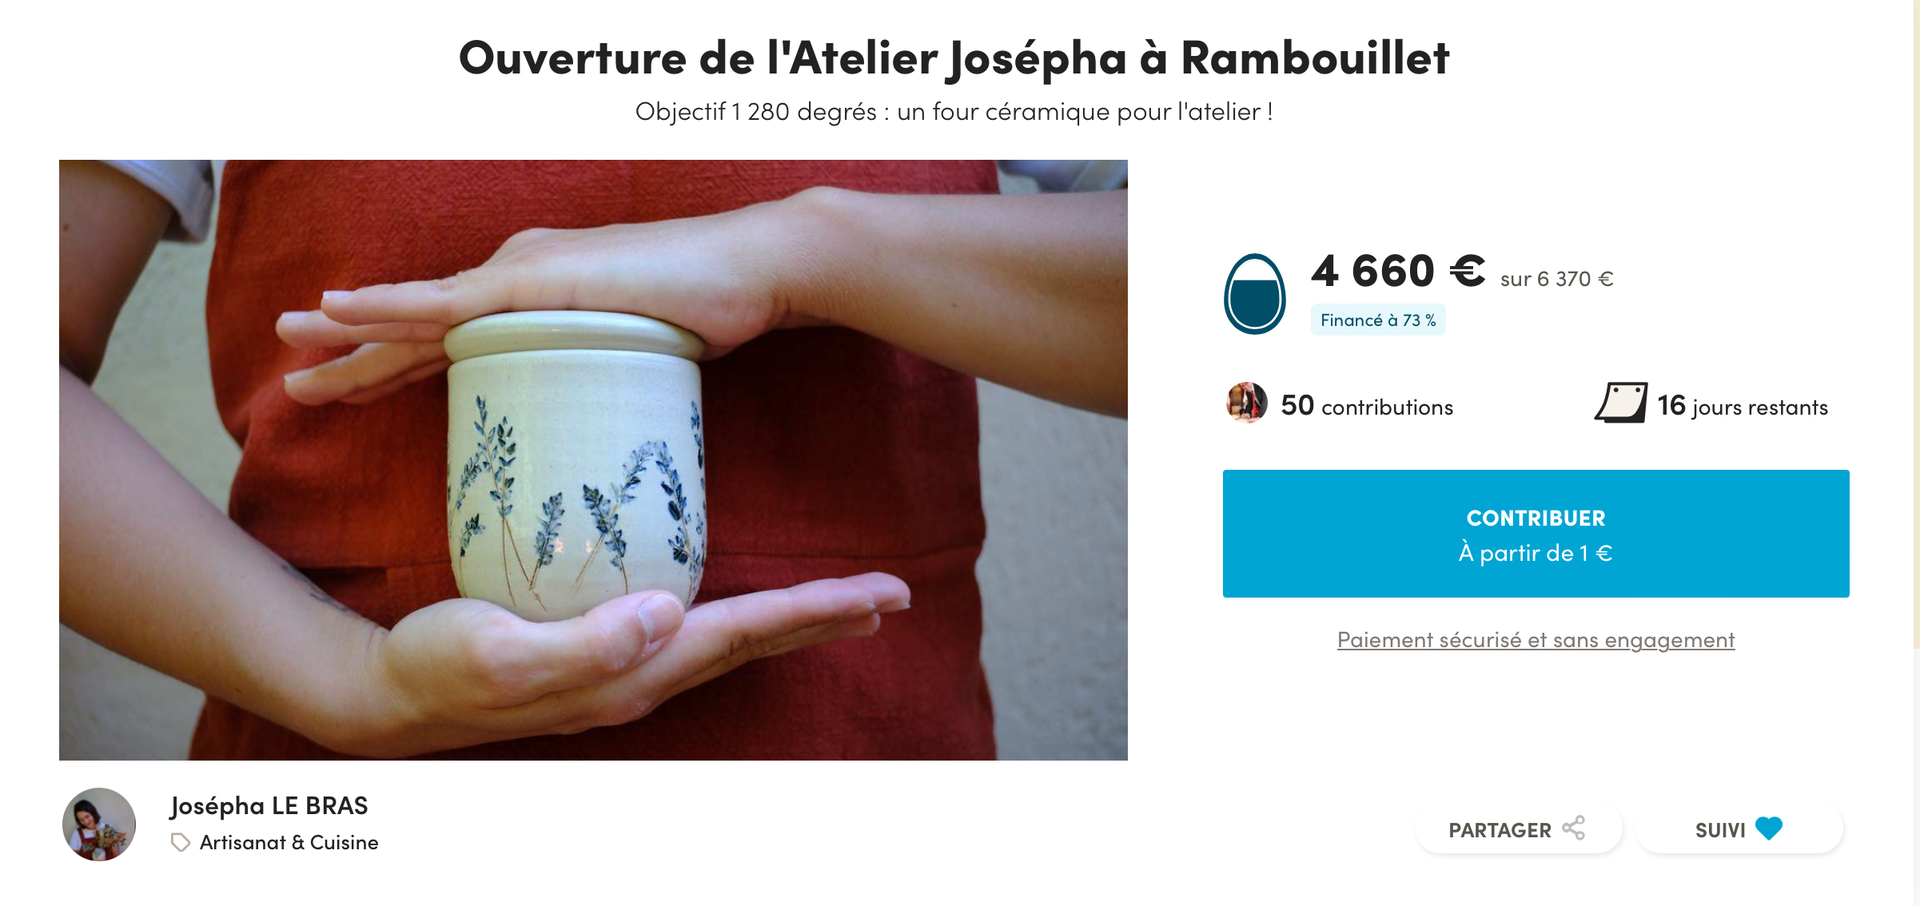This screenshot has width=1920, height=906.
Task: Click the CONTRIBUER button
Action: click(x=1536, y=534)
